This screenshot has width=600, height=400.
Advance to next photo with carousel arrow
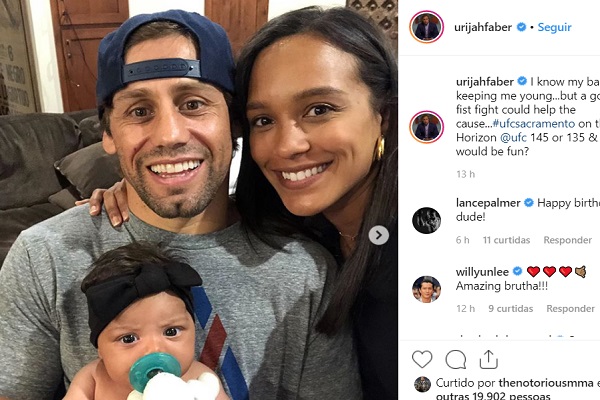pyautogui.click(x=379, y=235)
